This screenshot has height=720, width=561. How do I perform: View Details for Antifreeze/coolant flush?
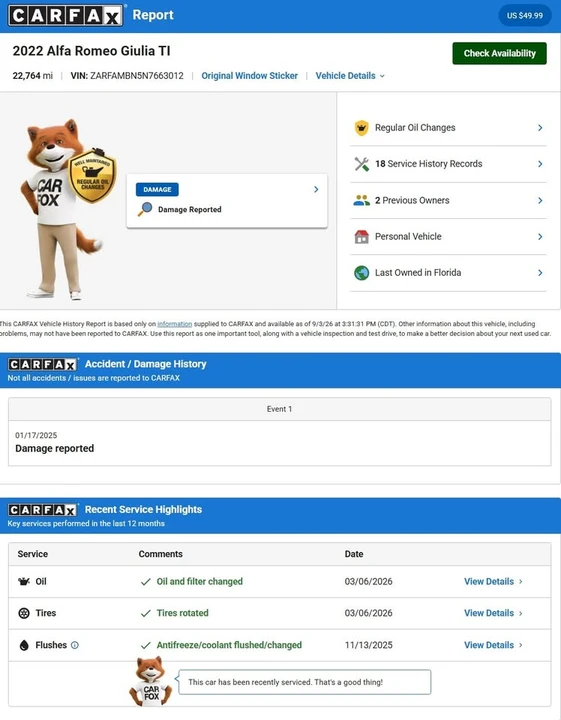click(494, 645)
